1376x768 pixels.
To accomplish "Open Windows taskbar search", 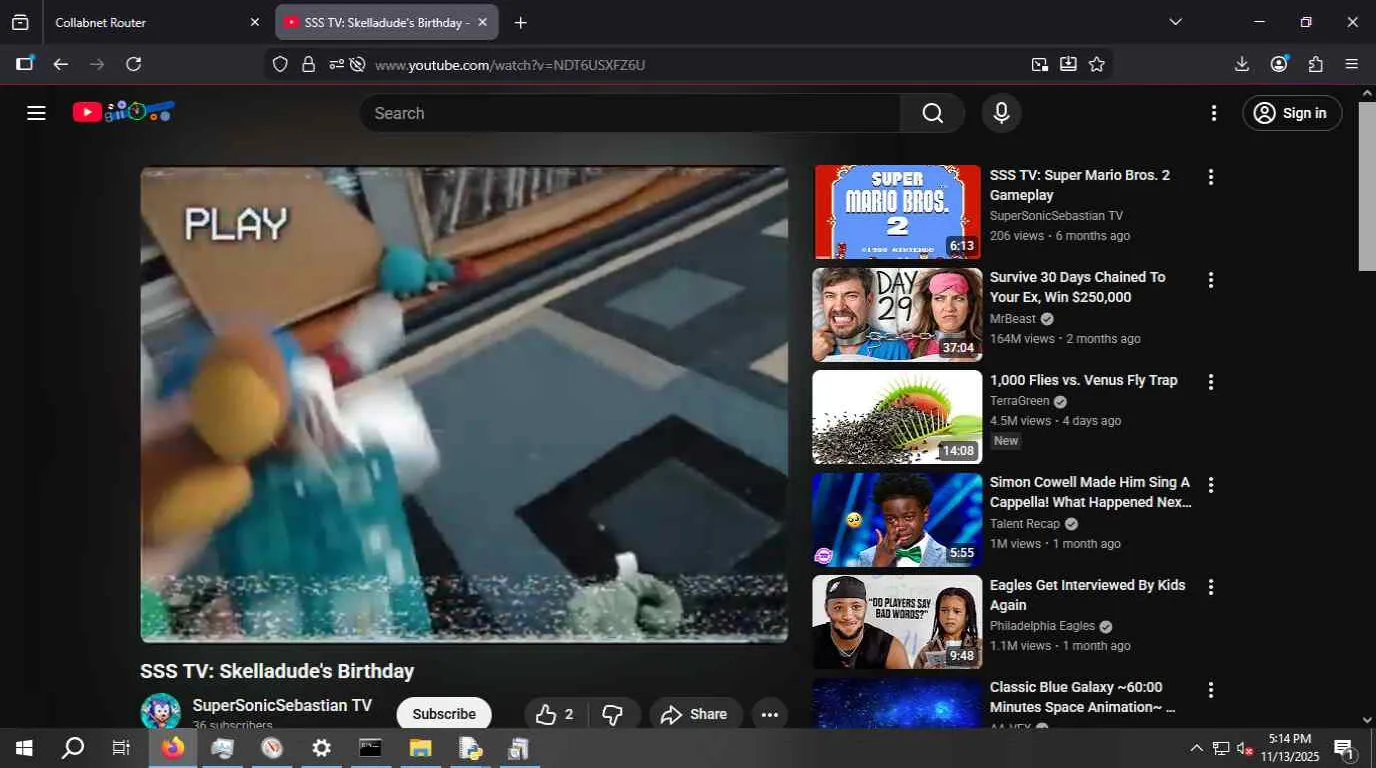I will 73,748.
